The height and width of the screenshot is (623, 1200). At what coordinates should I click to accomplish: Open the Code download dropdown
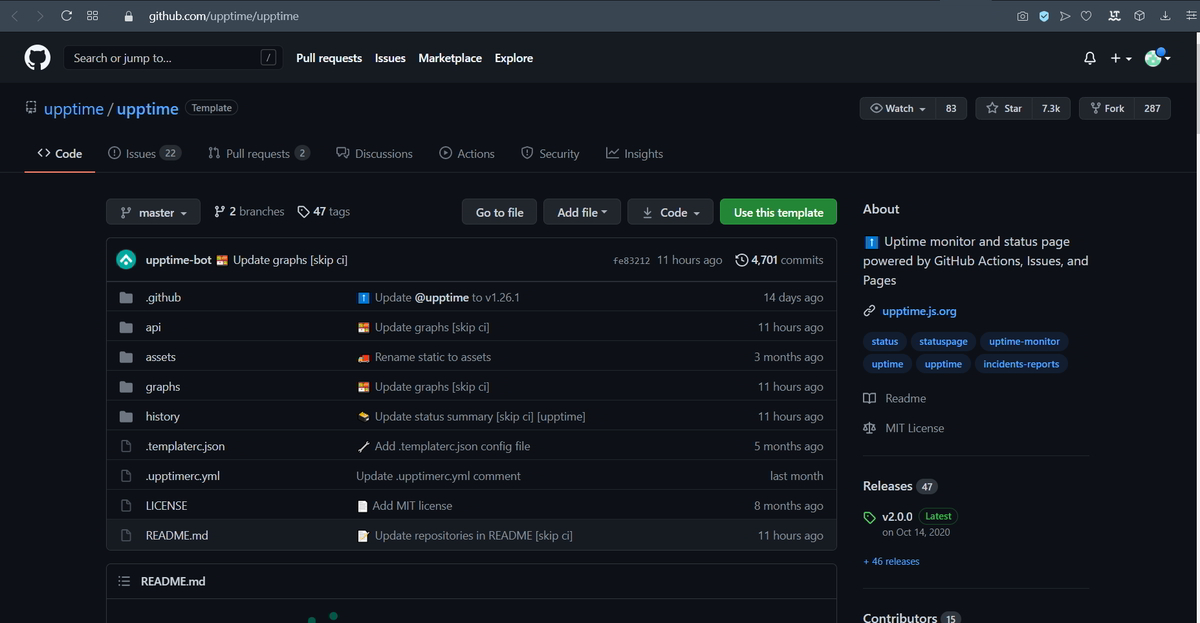coord(670,211)
